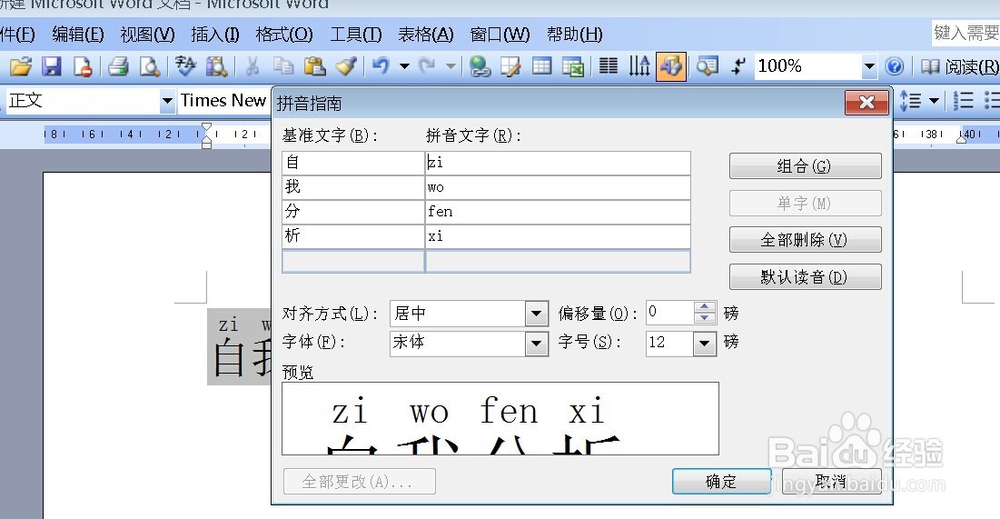This screenshot has height=519, width=1000.
Task: Click the Text Direction icon
Action: [x=639, y=66]
